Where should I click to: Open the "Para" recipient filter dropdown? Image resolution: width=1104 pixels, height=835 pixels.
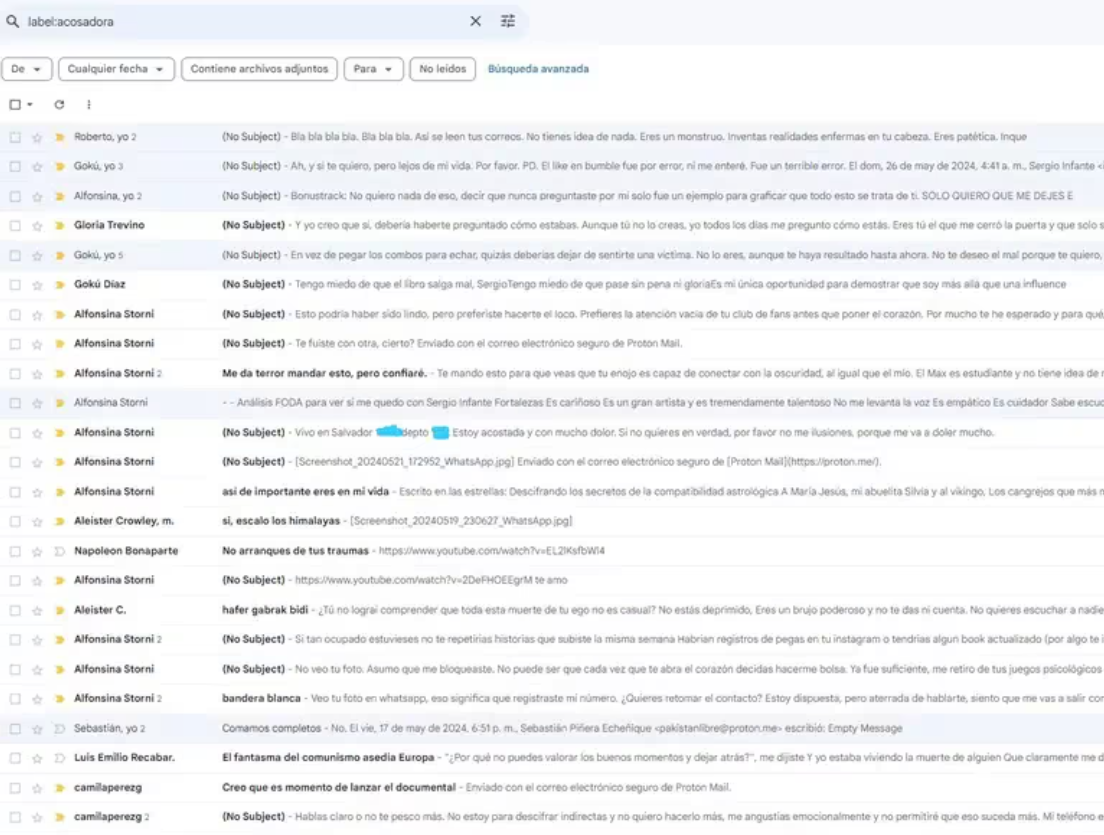tap(373, 69)
